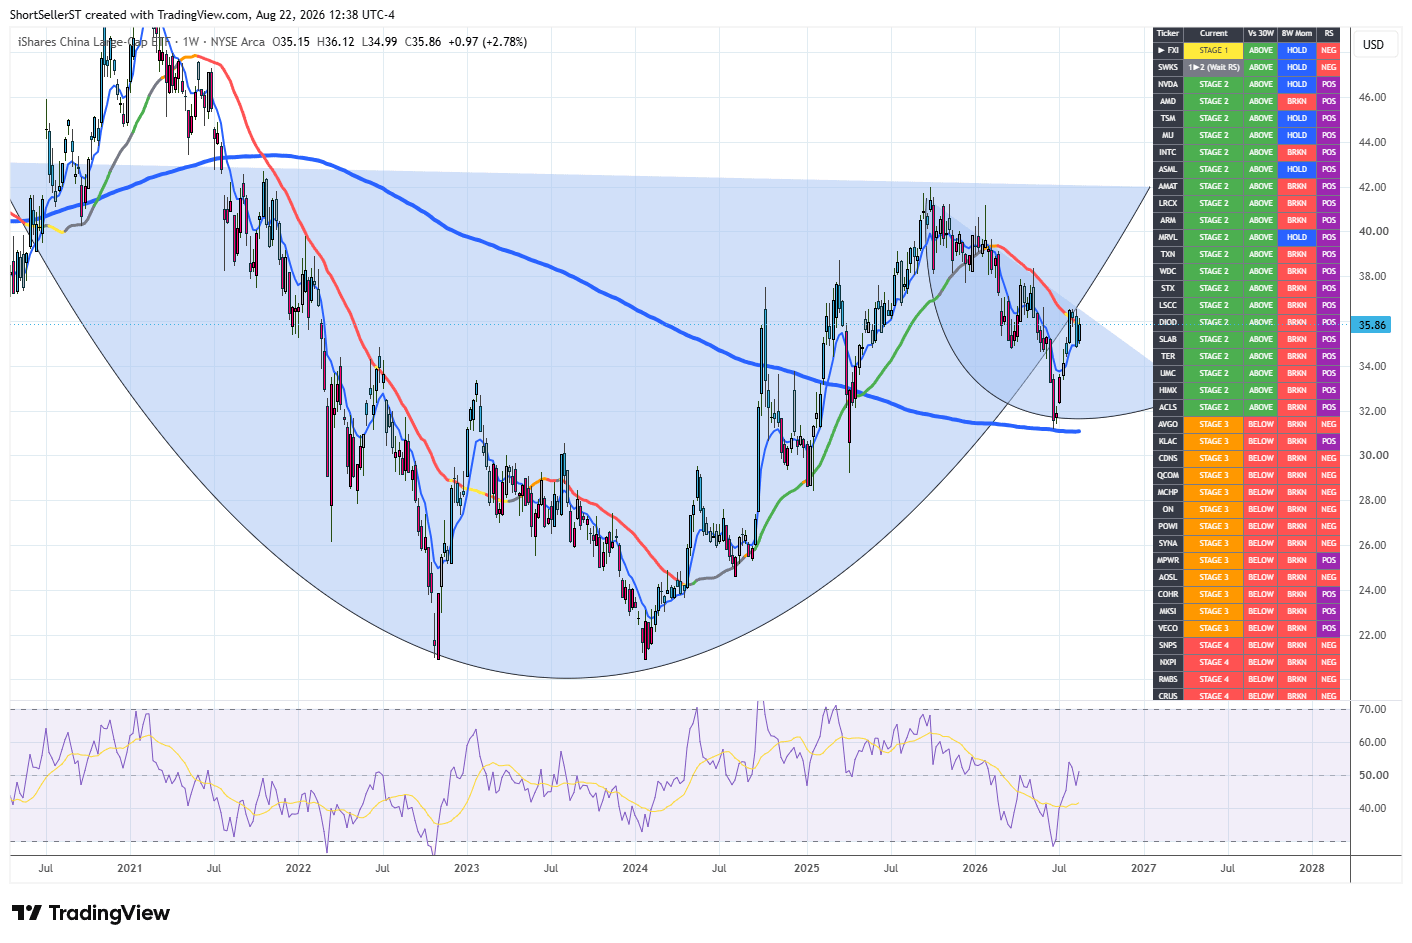Click the AMD ticker cell
The image size is (1412, 943).
pyautogui.click(x=1168, y=101)
